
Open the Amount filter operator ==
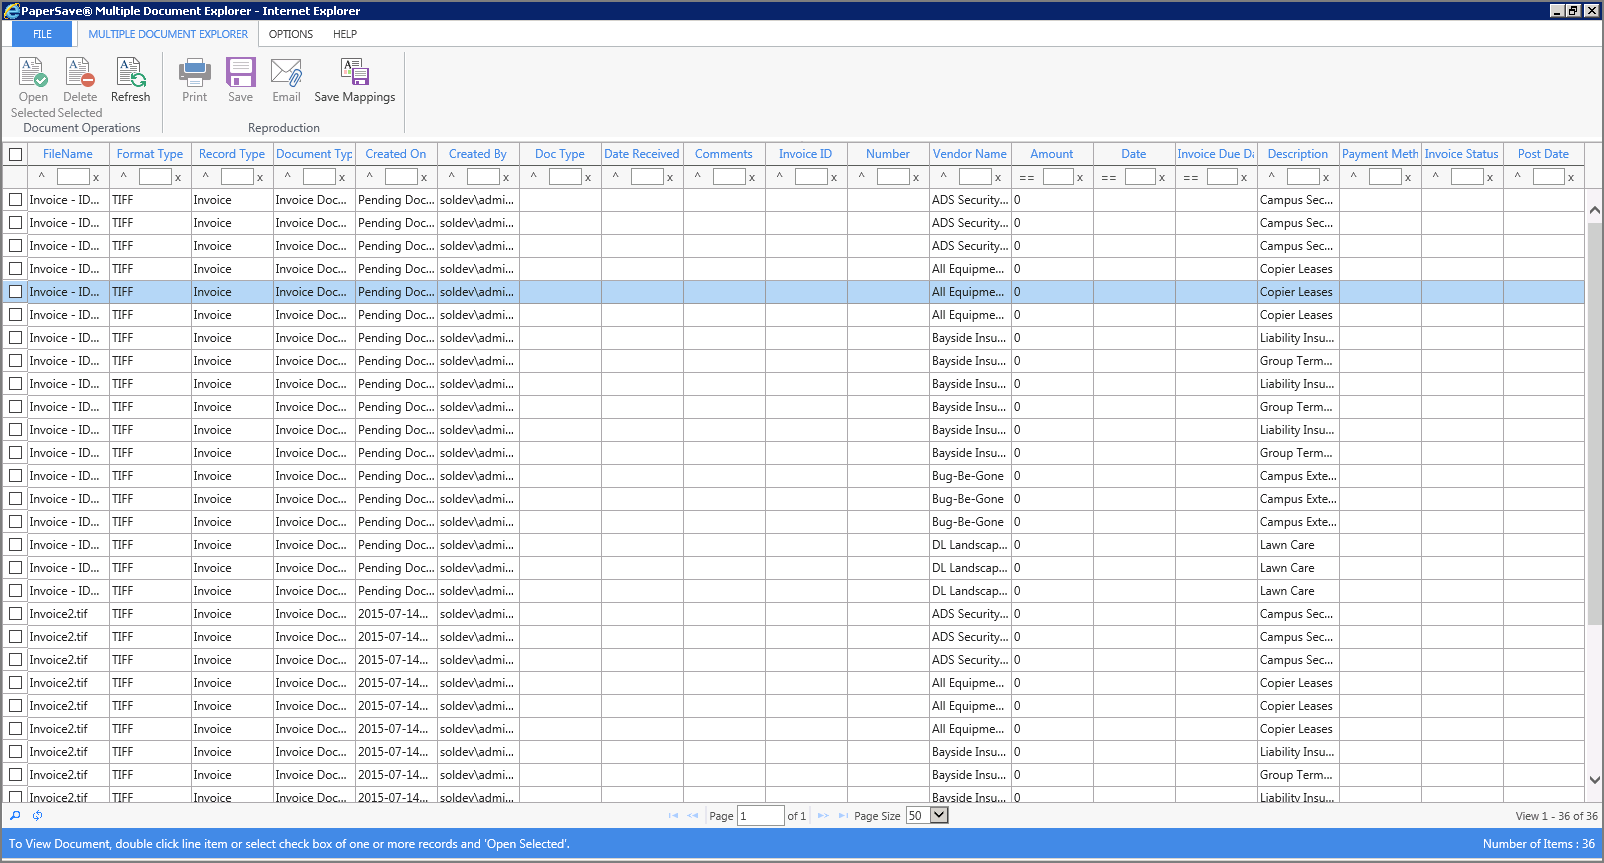[1027, 178]
